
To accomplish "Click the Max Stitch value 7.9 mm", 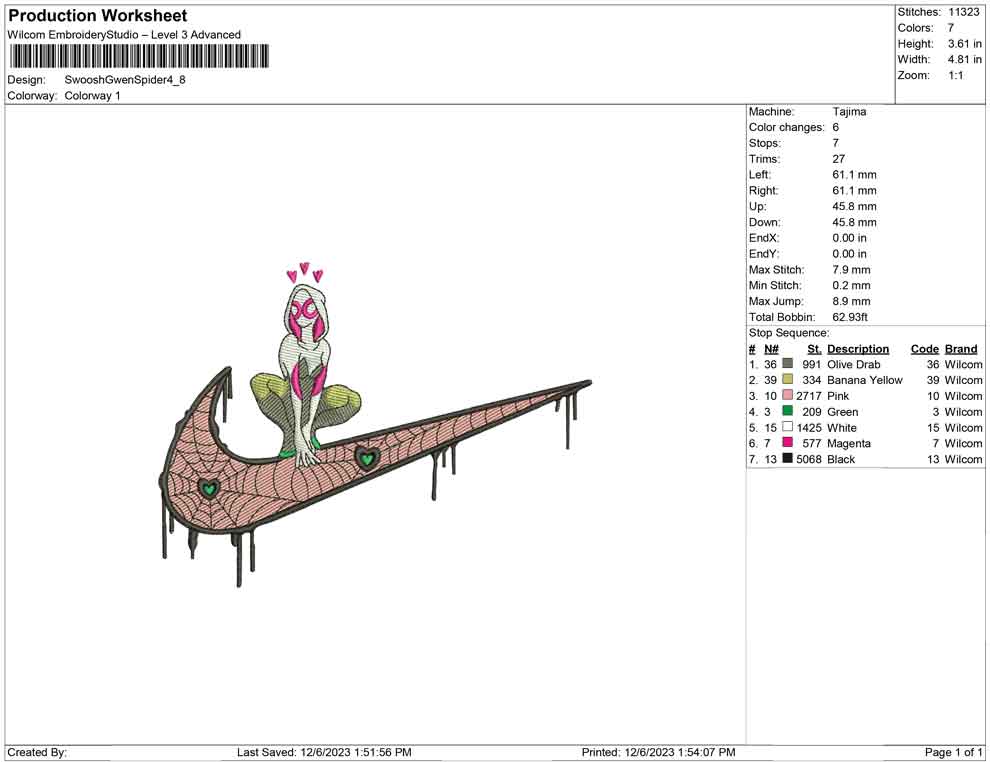I will click(x=851, y=270).
